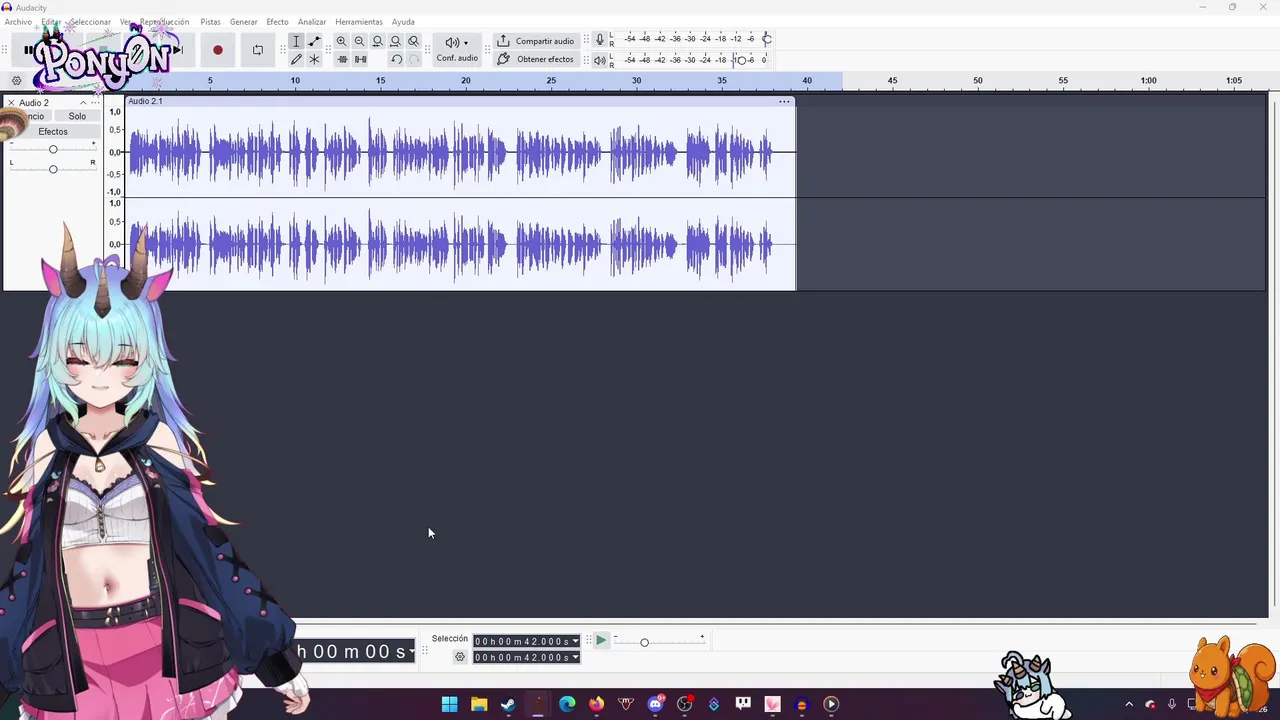
Task: Open the selection start time format dropdown
Action: pyautogui.click(x=575, y=641)
